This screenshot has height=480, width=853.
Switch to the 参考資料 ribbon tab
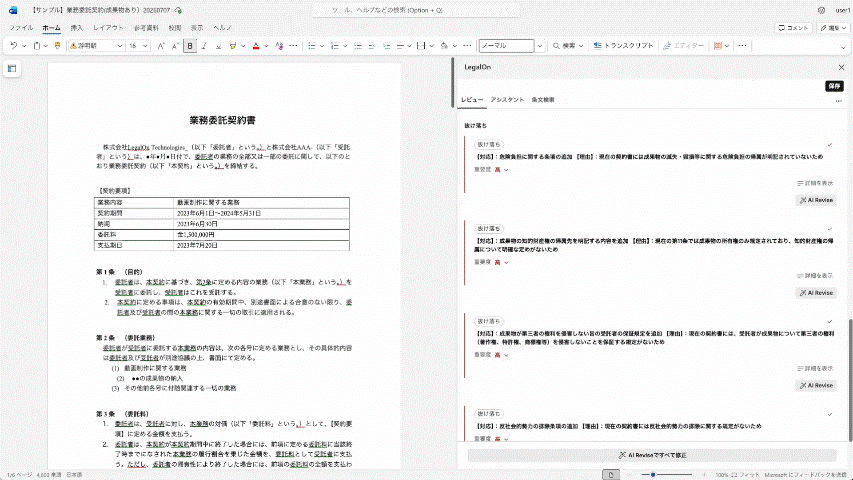click(x=146, y=28)
